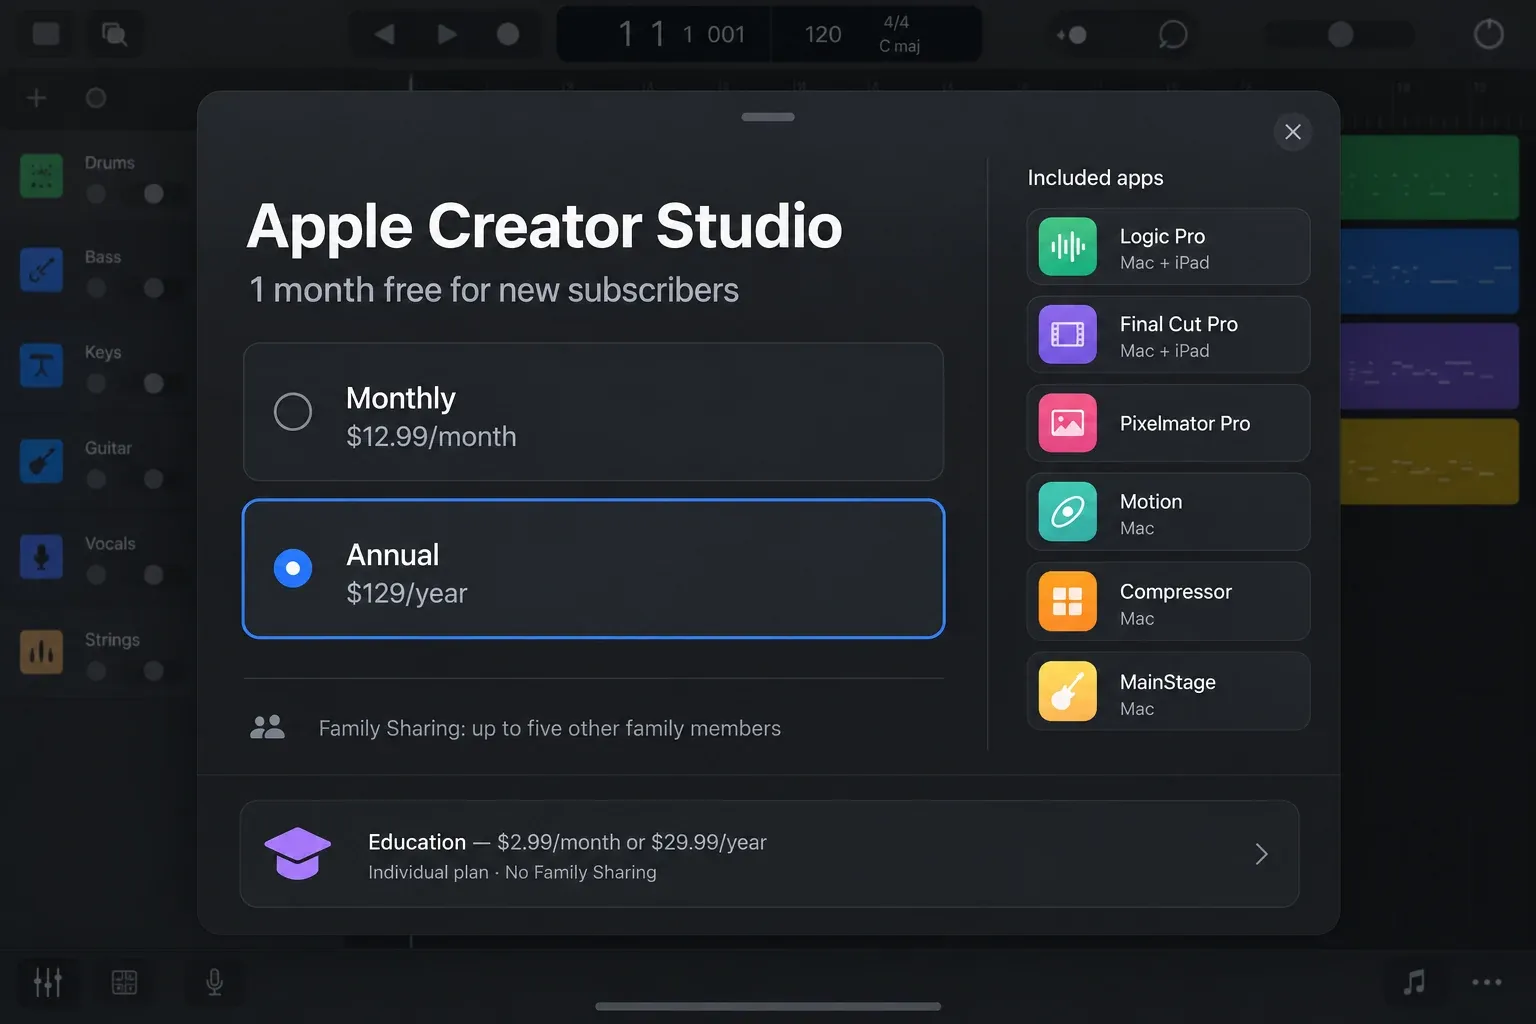The image size is (1536, 1024).
Task: Click 'Individual plan · No Family Sharing' text
Action: point(512,872)
